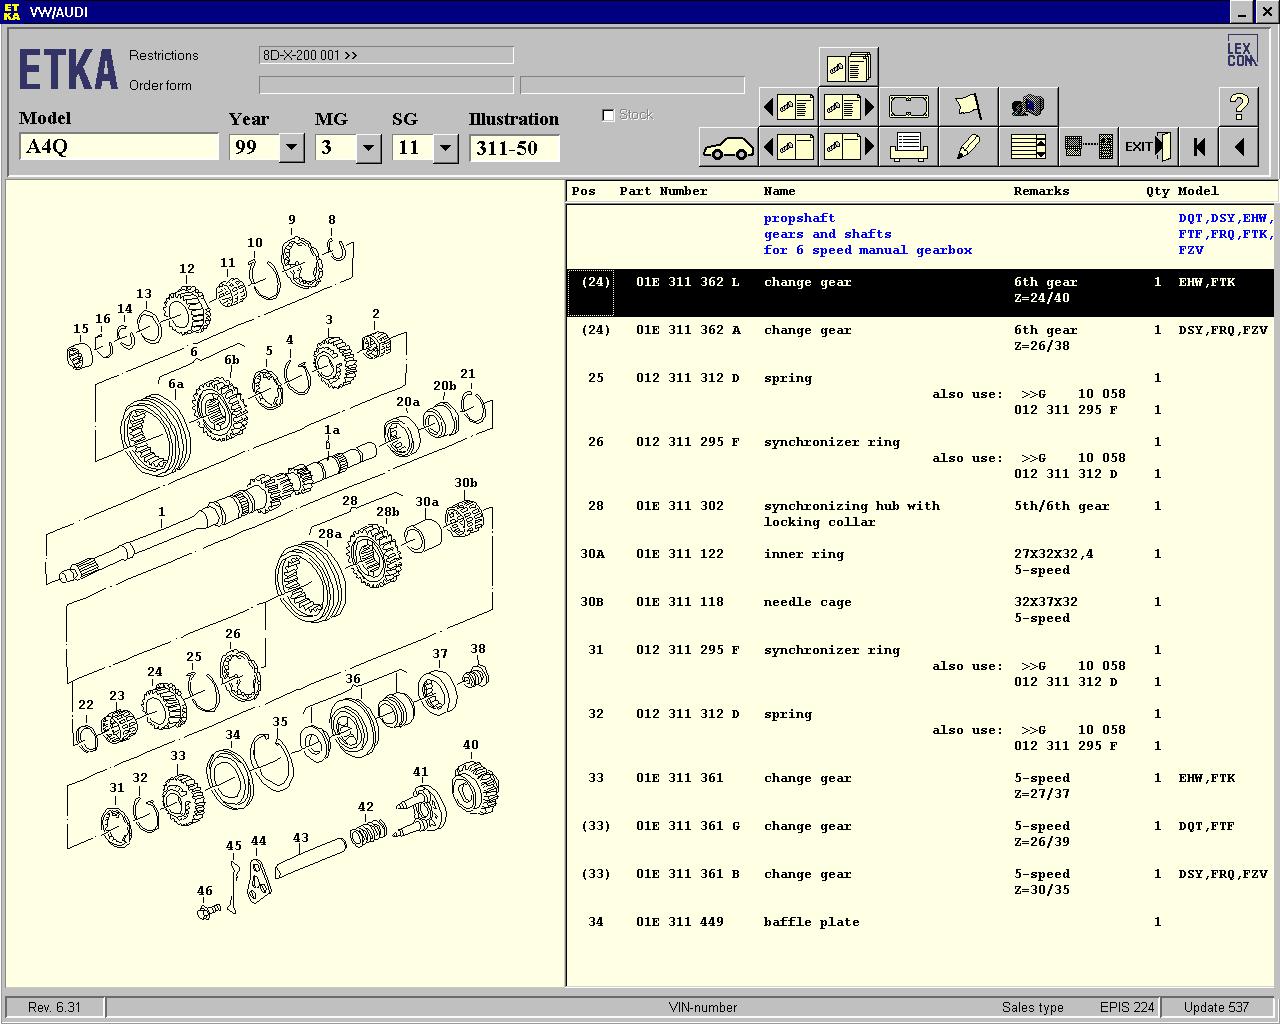The image size is (1280, 1024).
Task: Click the data transfer connection icon
Action: click(x=1088, y=147)
